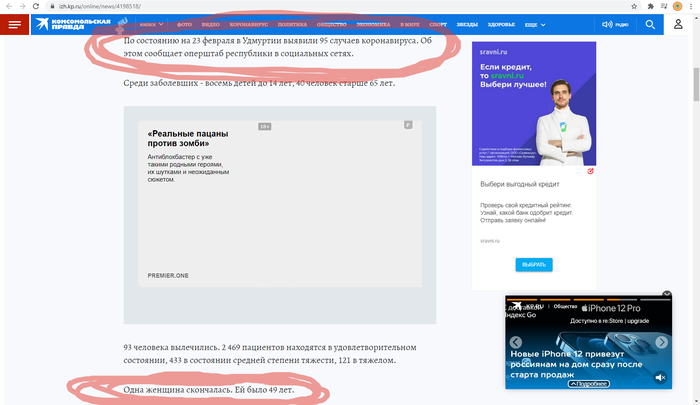The width and height of the screenshot is (700, 405).
Task: Click the paragraph starting «Среди заболевших»
Action: point(259,83)
